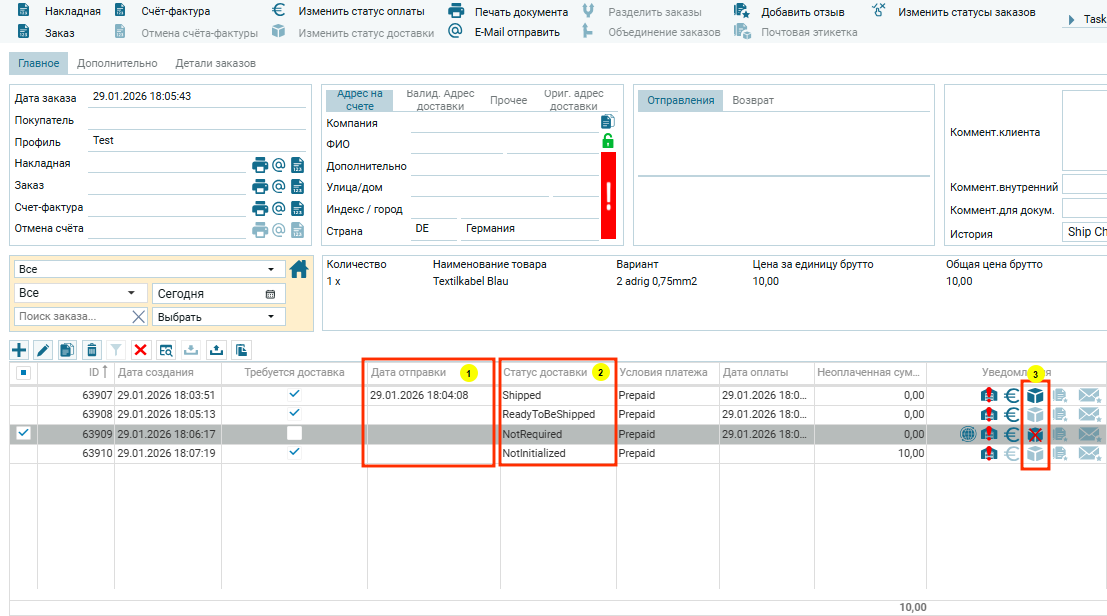Screen dimensions: 1107x616
Task: Switch to the 'Детали заказов' tab
Action: (215, 63)
